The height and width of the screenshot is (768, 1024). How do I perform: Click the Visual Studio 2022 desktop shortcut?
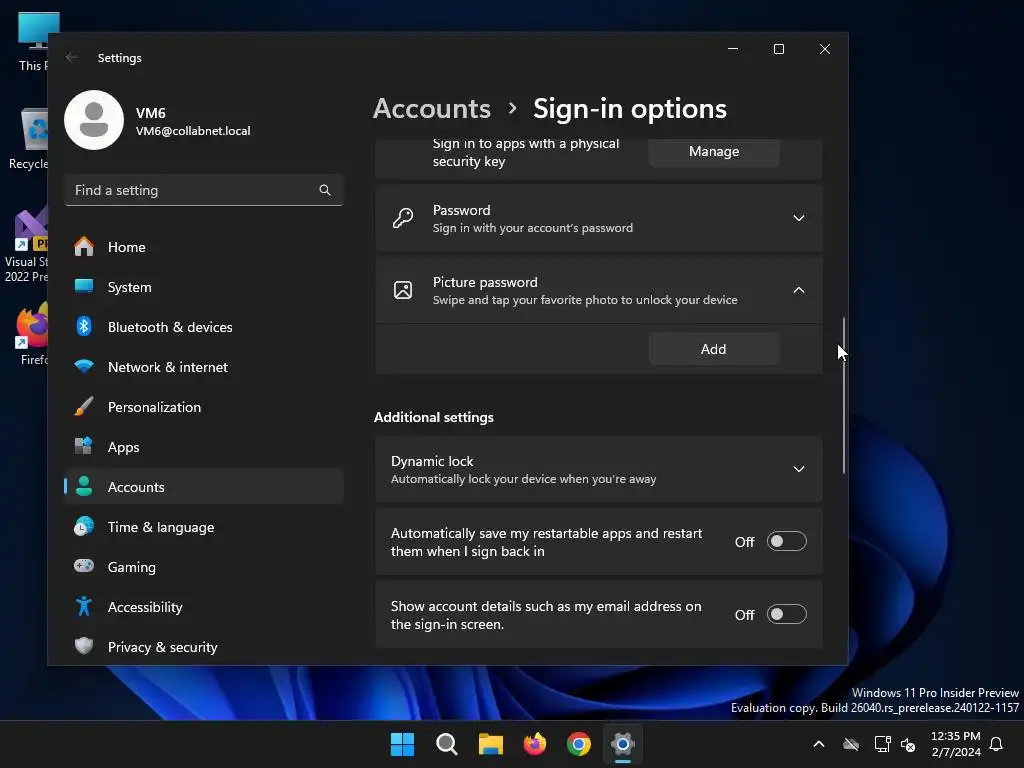[x=26, y=245]
